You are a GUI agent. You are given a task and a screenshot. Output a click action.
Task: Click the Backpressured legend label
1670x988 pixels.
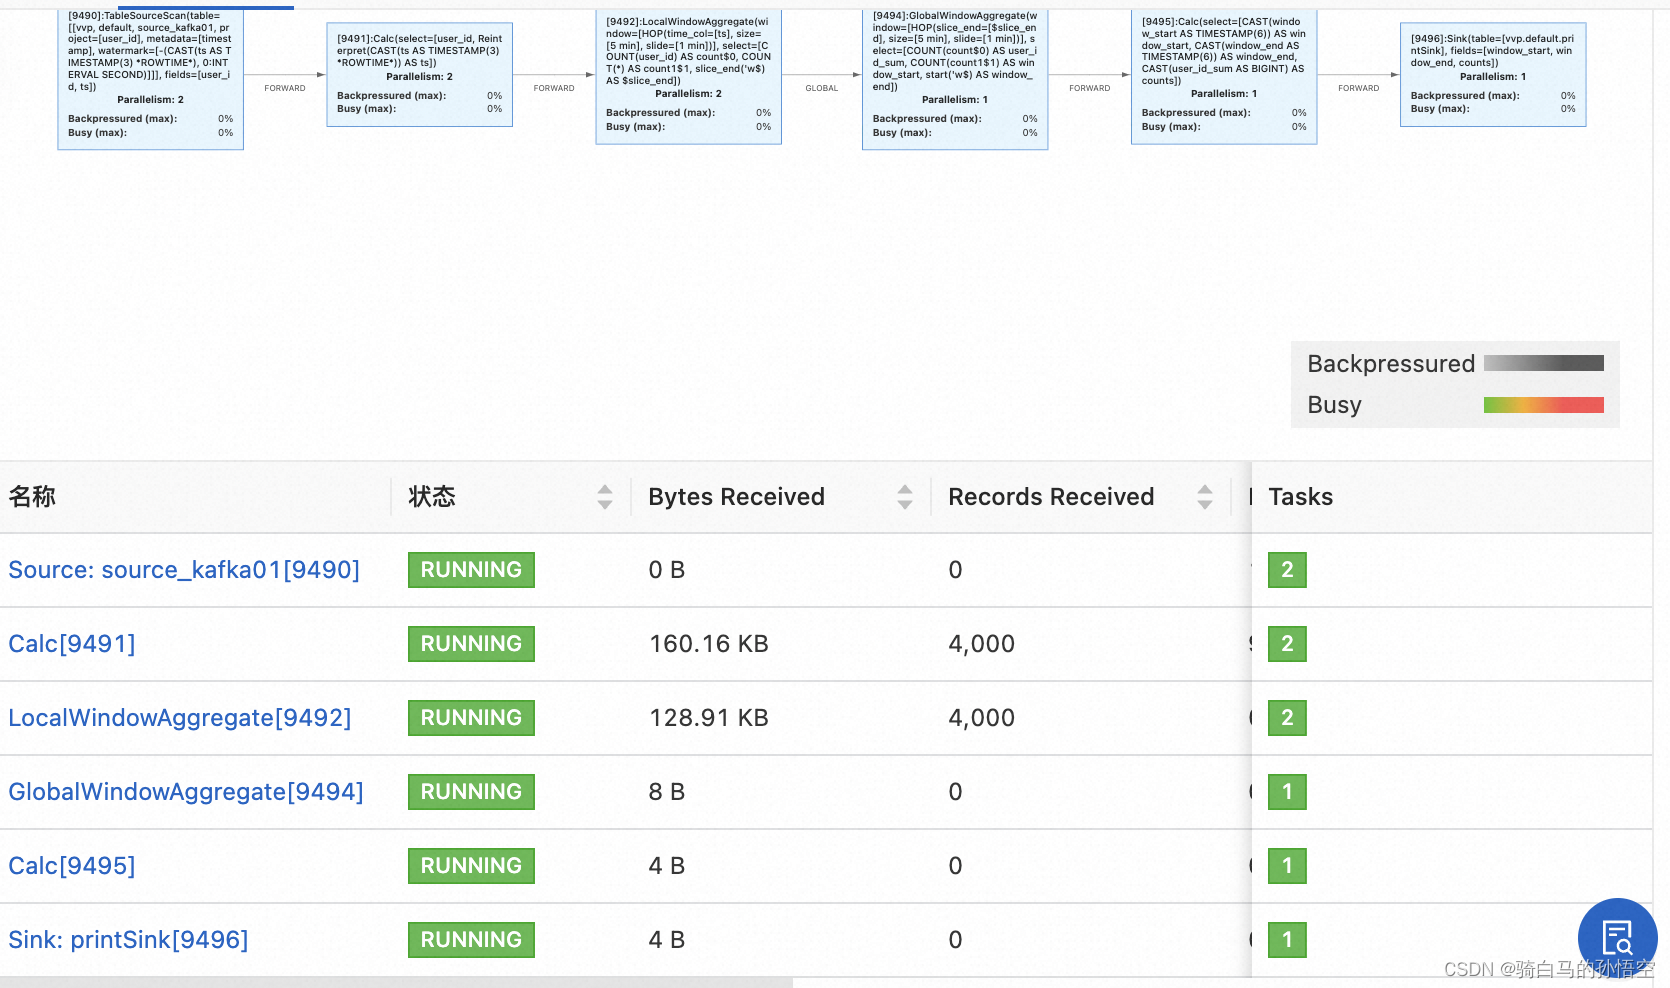1391,363
